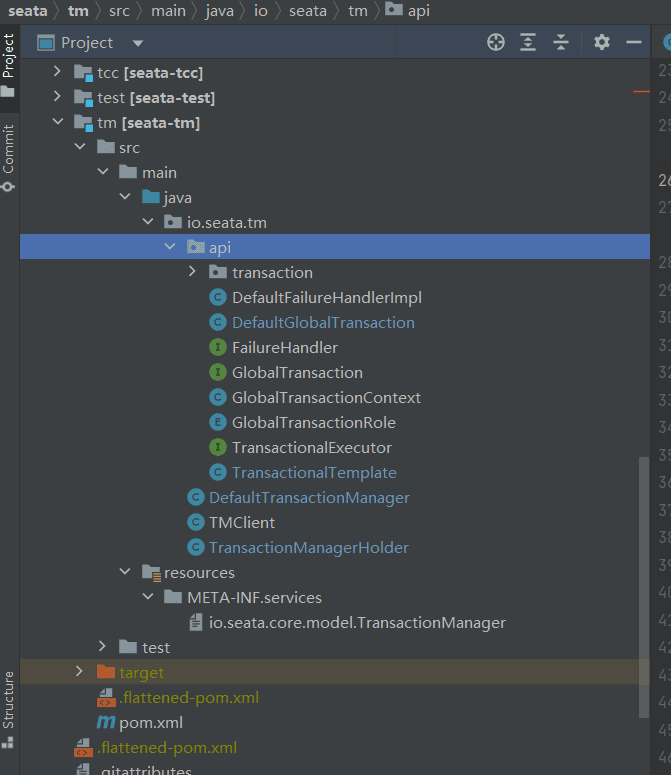Click the TransactionManagerHolder class icon
Screen dimensions: 671x775
[x=196, y=547]
